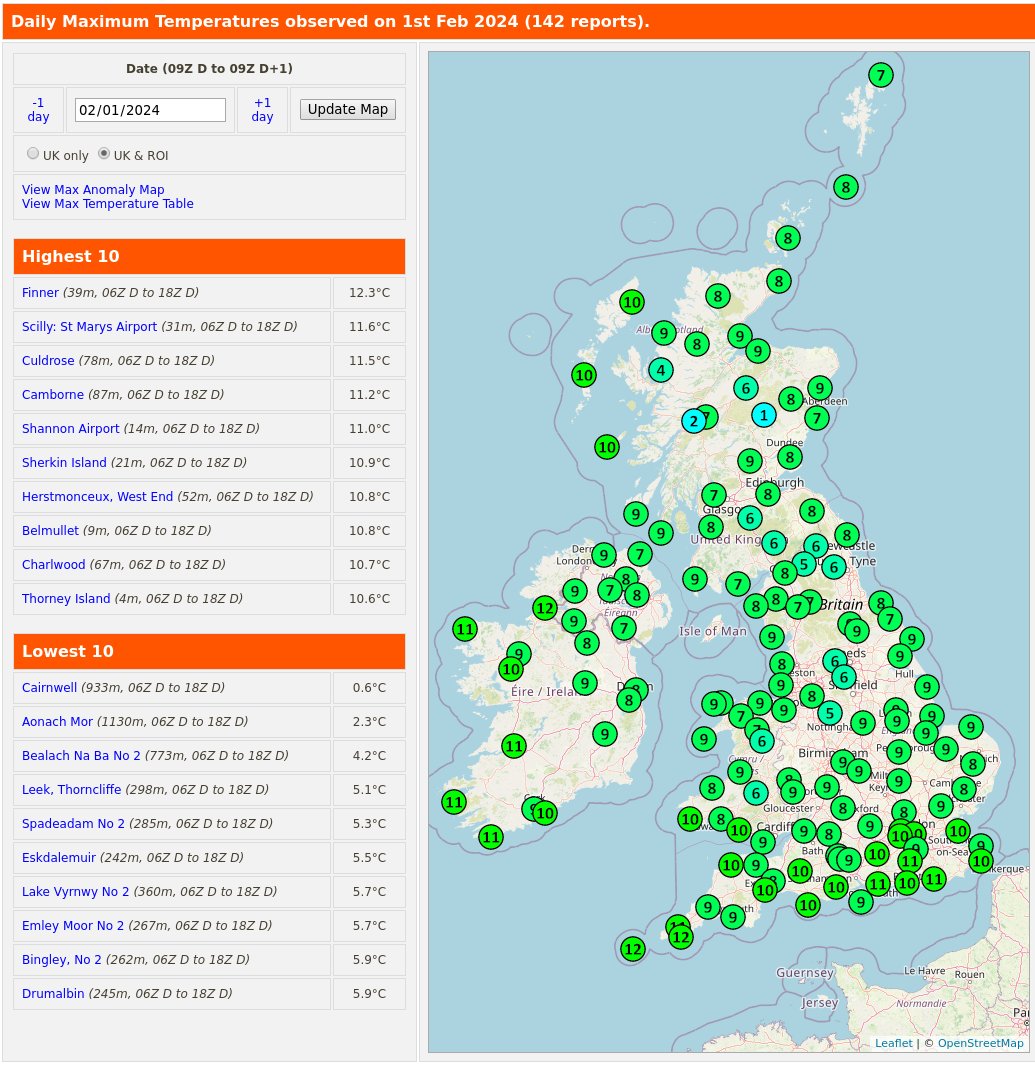The height and width of the screenshot is (1066, 1035).
Task: Click the cyan 2 marker in Scotland
Action: pyautogui.click(x=694, y=421)
